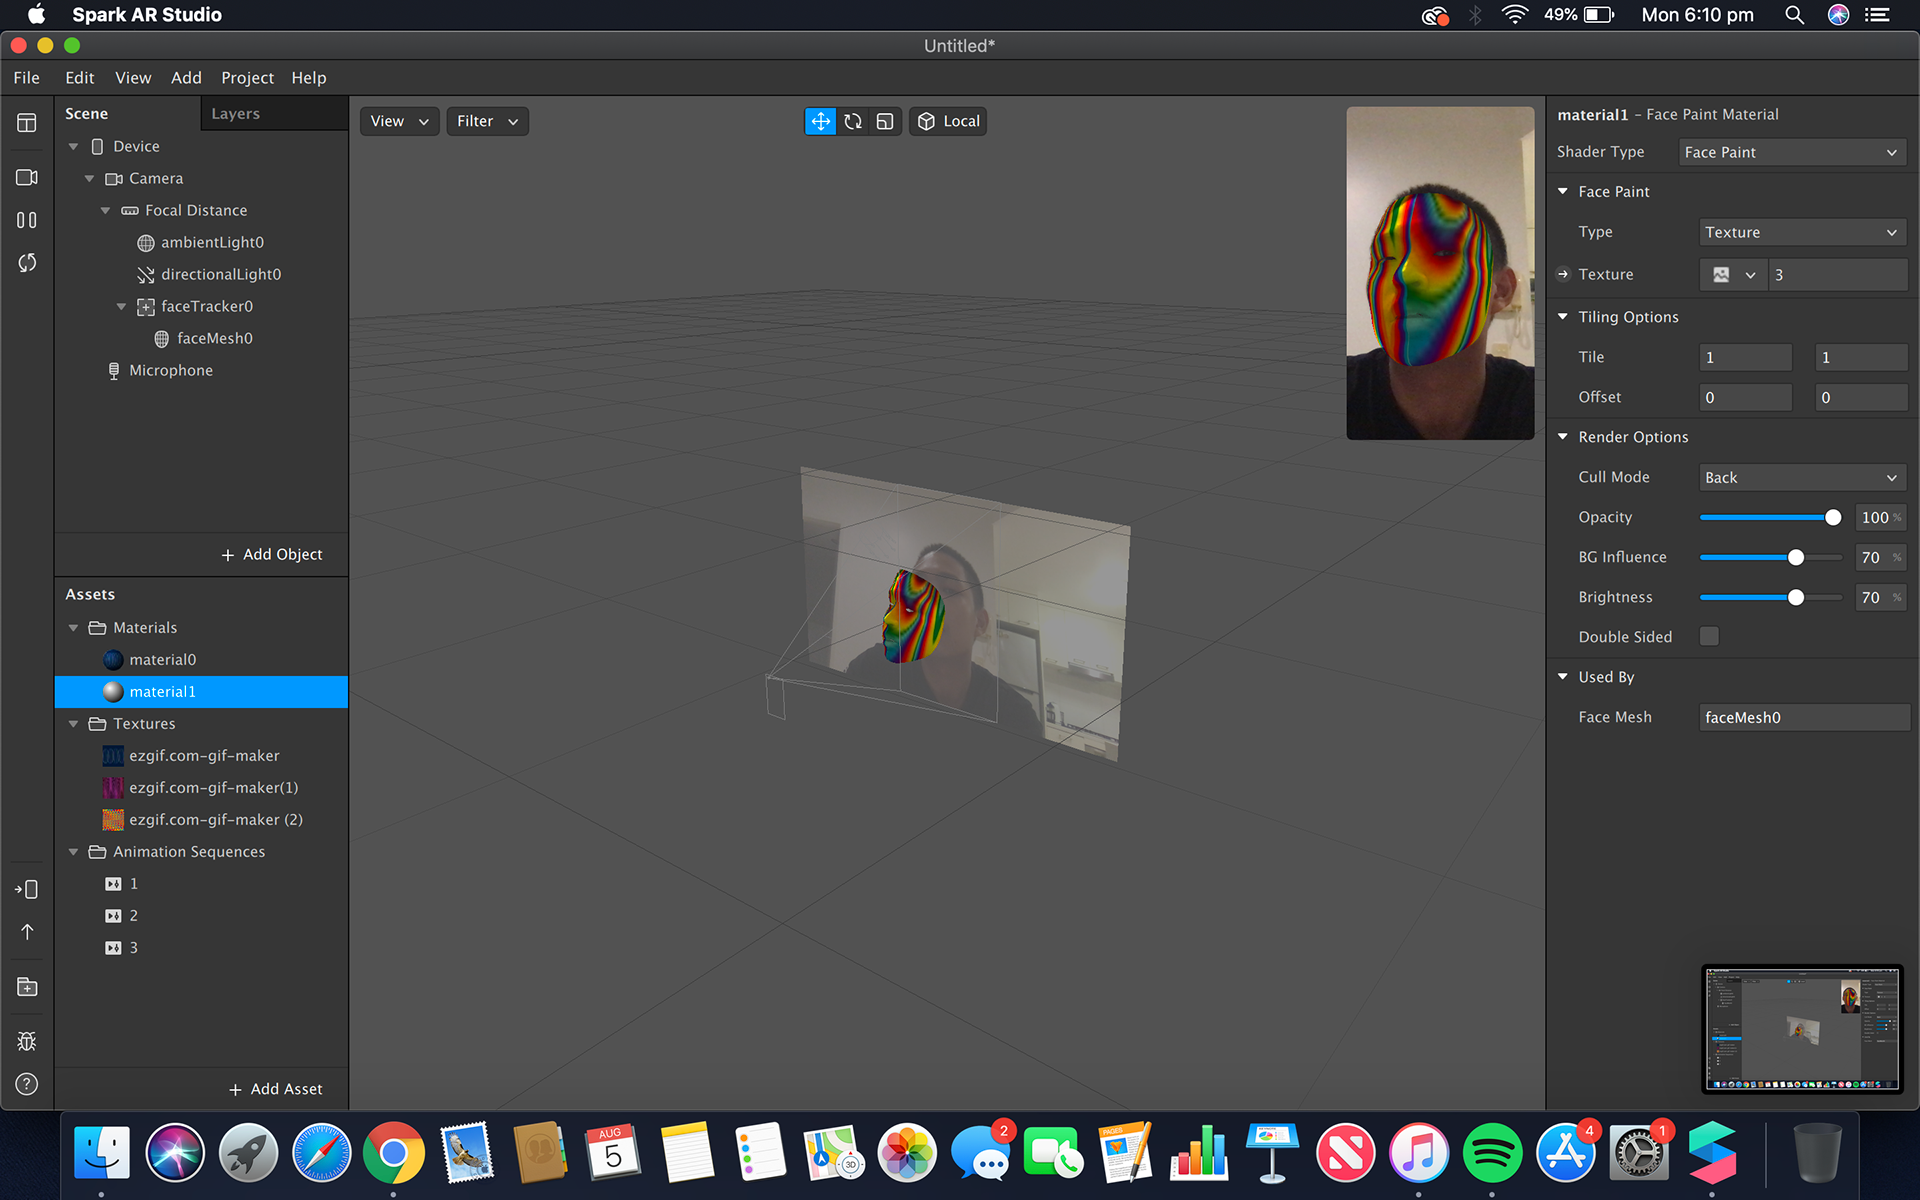This screenshot has width=1920, height=1200.
Task: Open the Project menu
Action: [247, 78]
